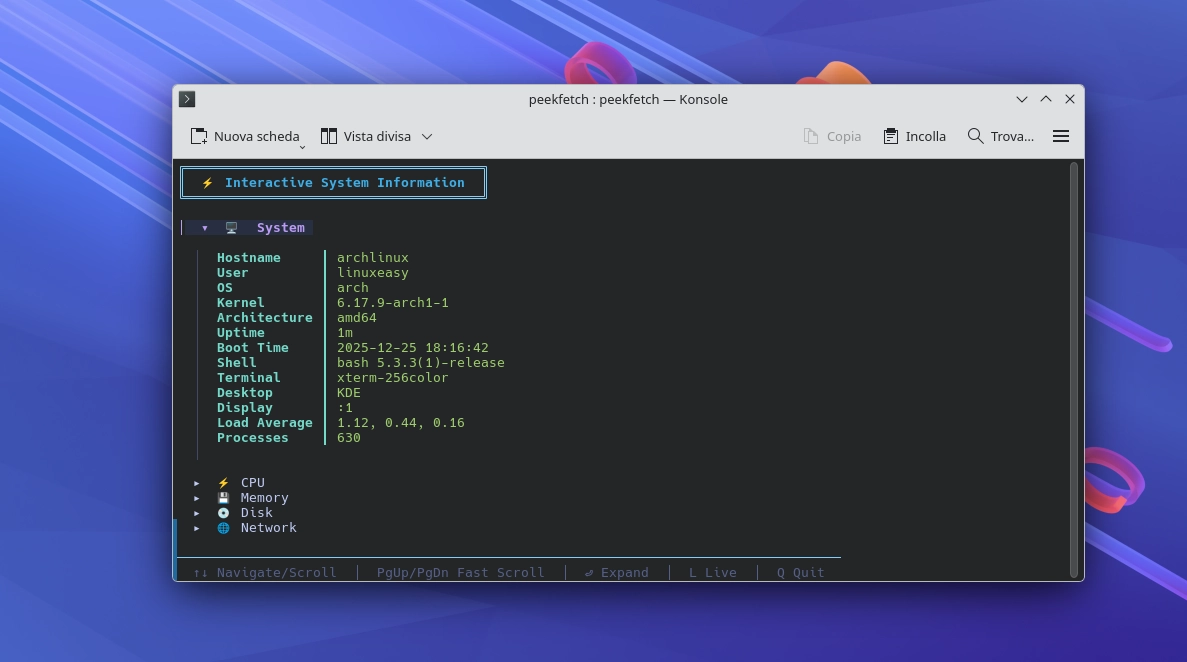This screenshot has height=662, width=1187.
Task: Open the Vista divisa dropdown chevron
Action: 427,136
